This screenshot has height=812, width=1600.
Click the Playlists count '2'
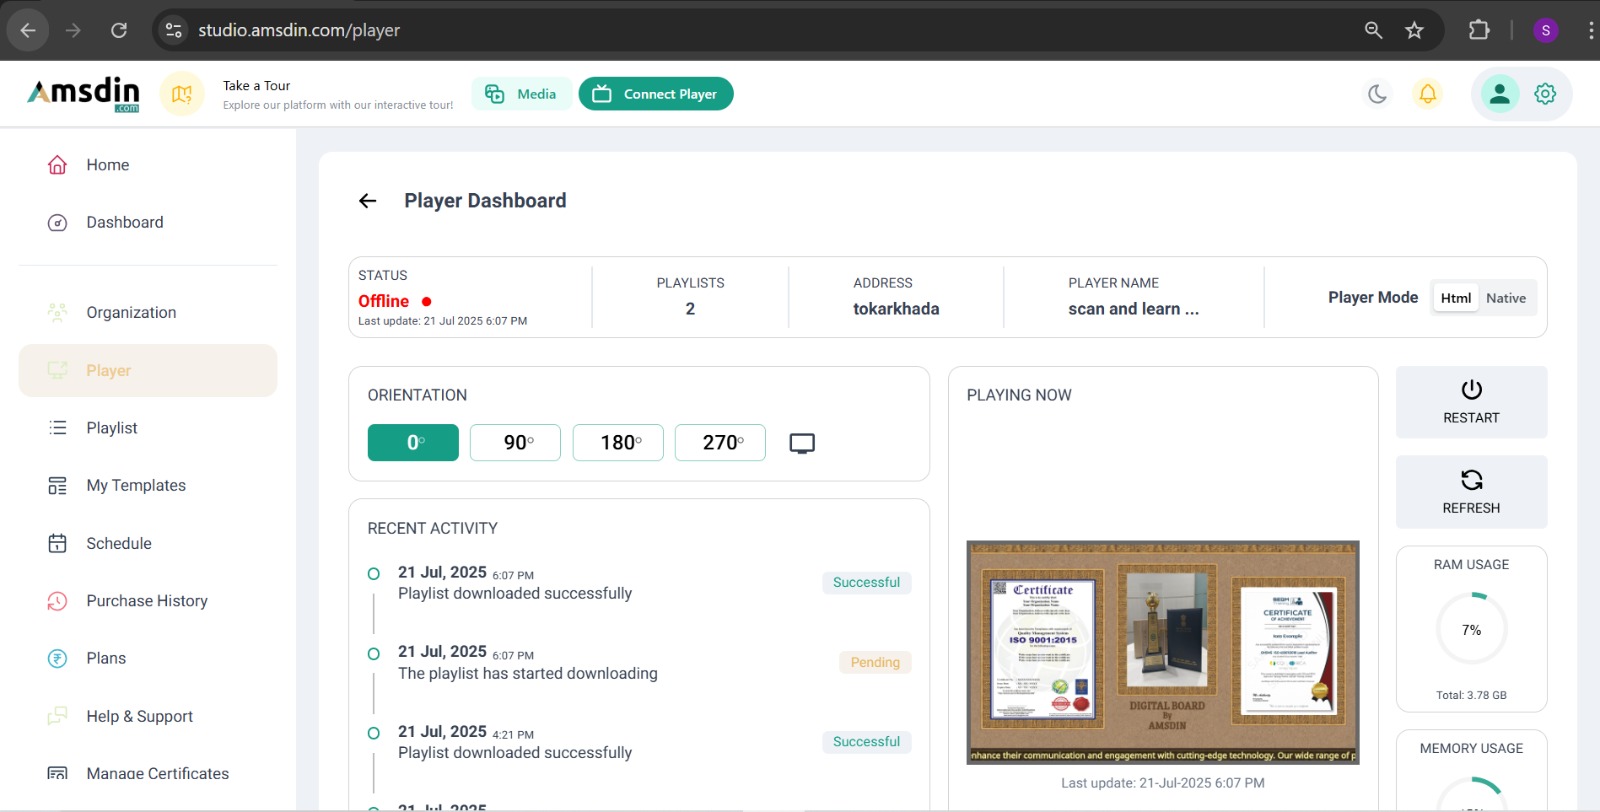click(x=690, y=309)
